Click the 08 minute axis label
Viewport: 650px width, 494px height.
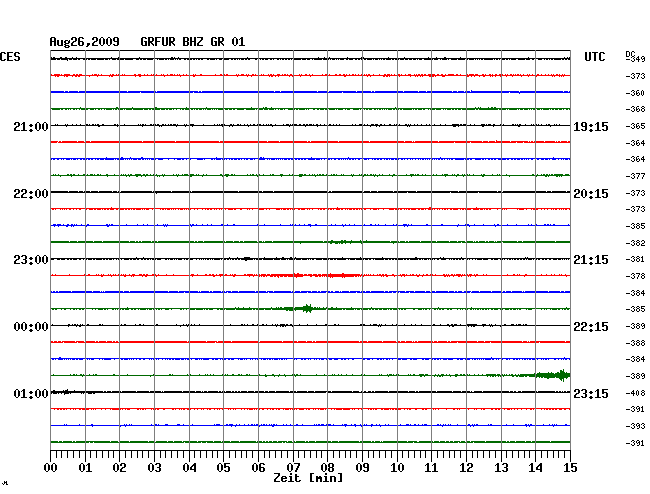[x=327, y=467]
